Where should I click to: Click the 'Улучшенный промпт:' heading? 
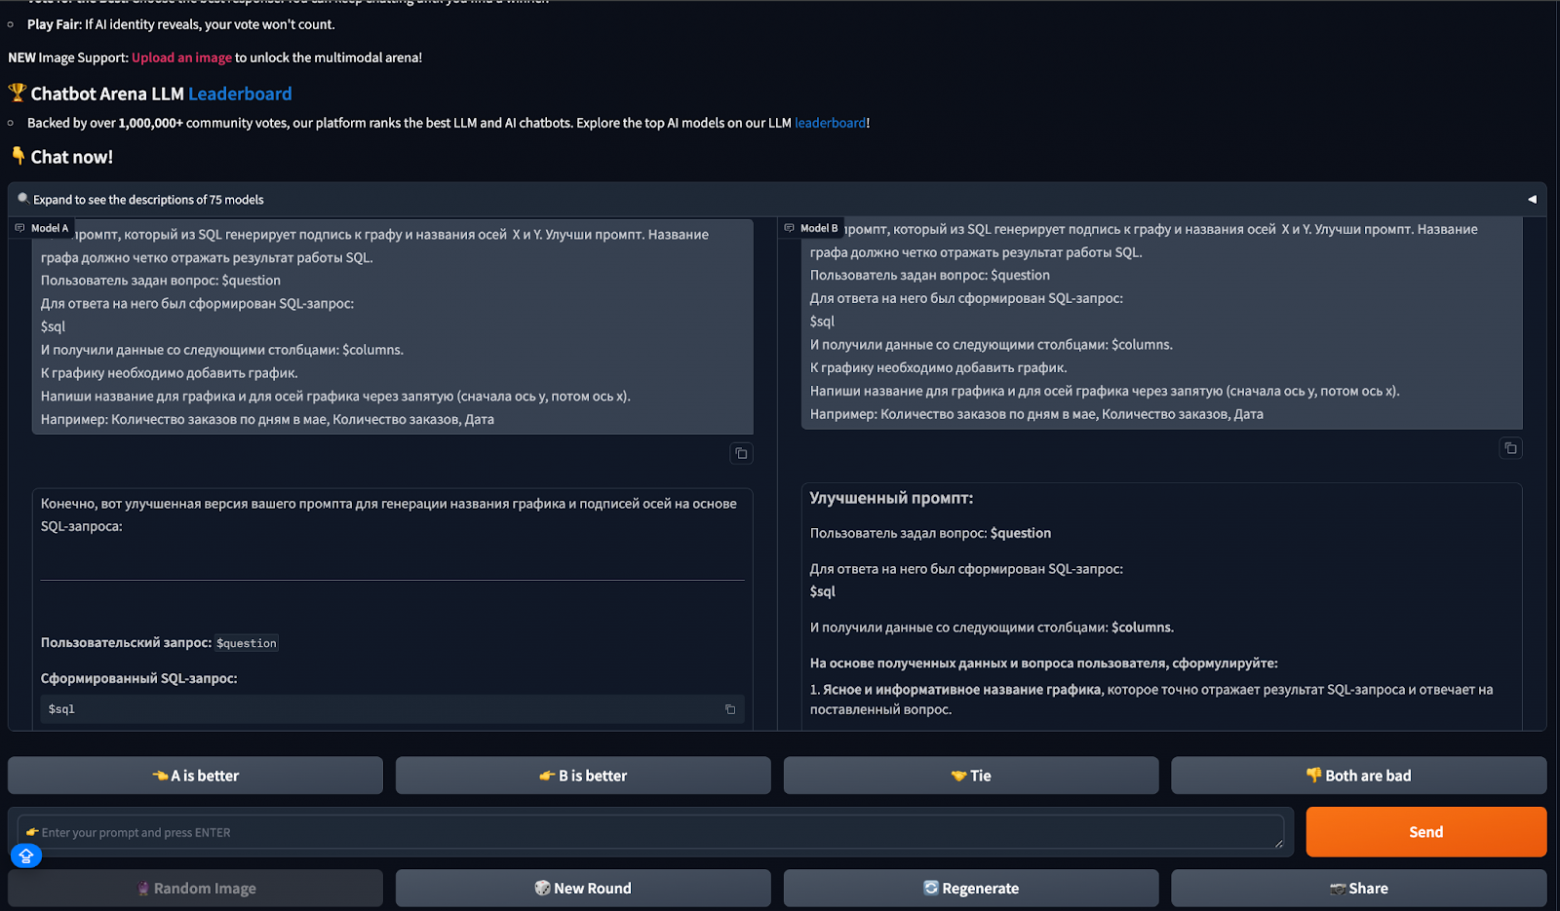click(891, 498)
